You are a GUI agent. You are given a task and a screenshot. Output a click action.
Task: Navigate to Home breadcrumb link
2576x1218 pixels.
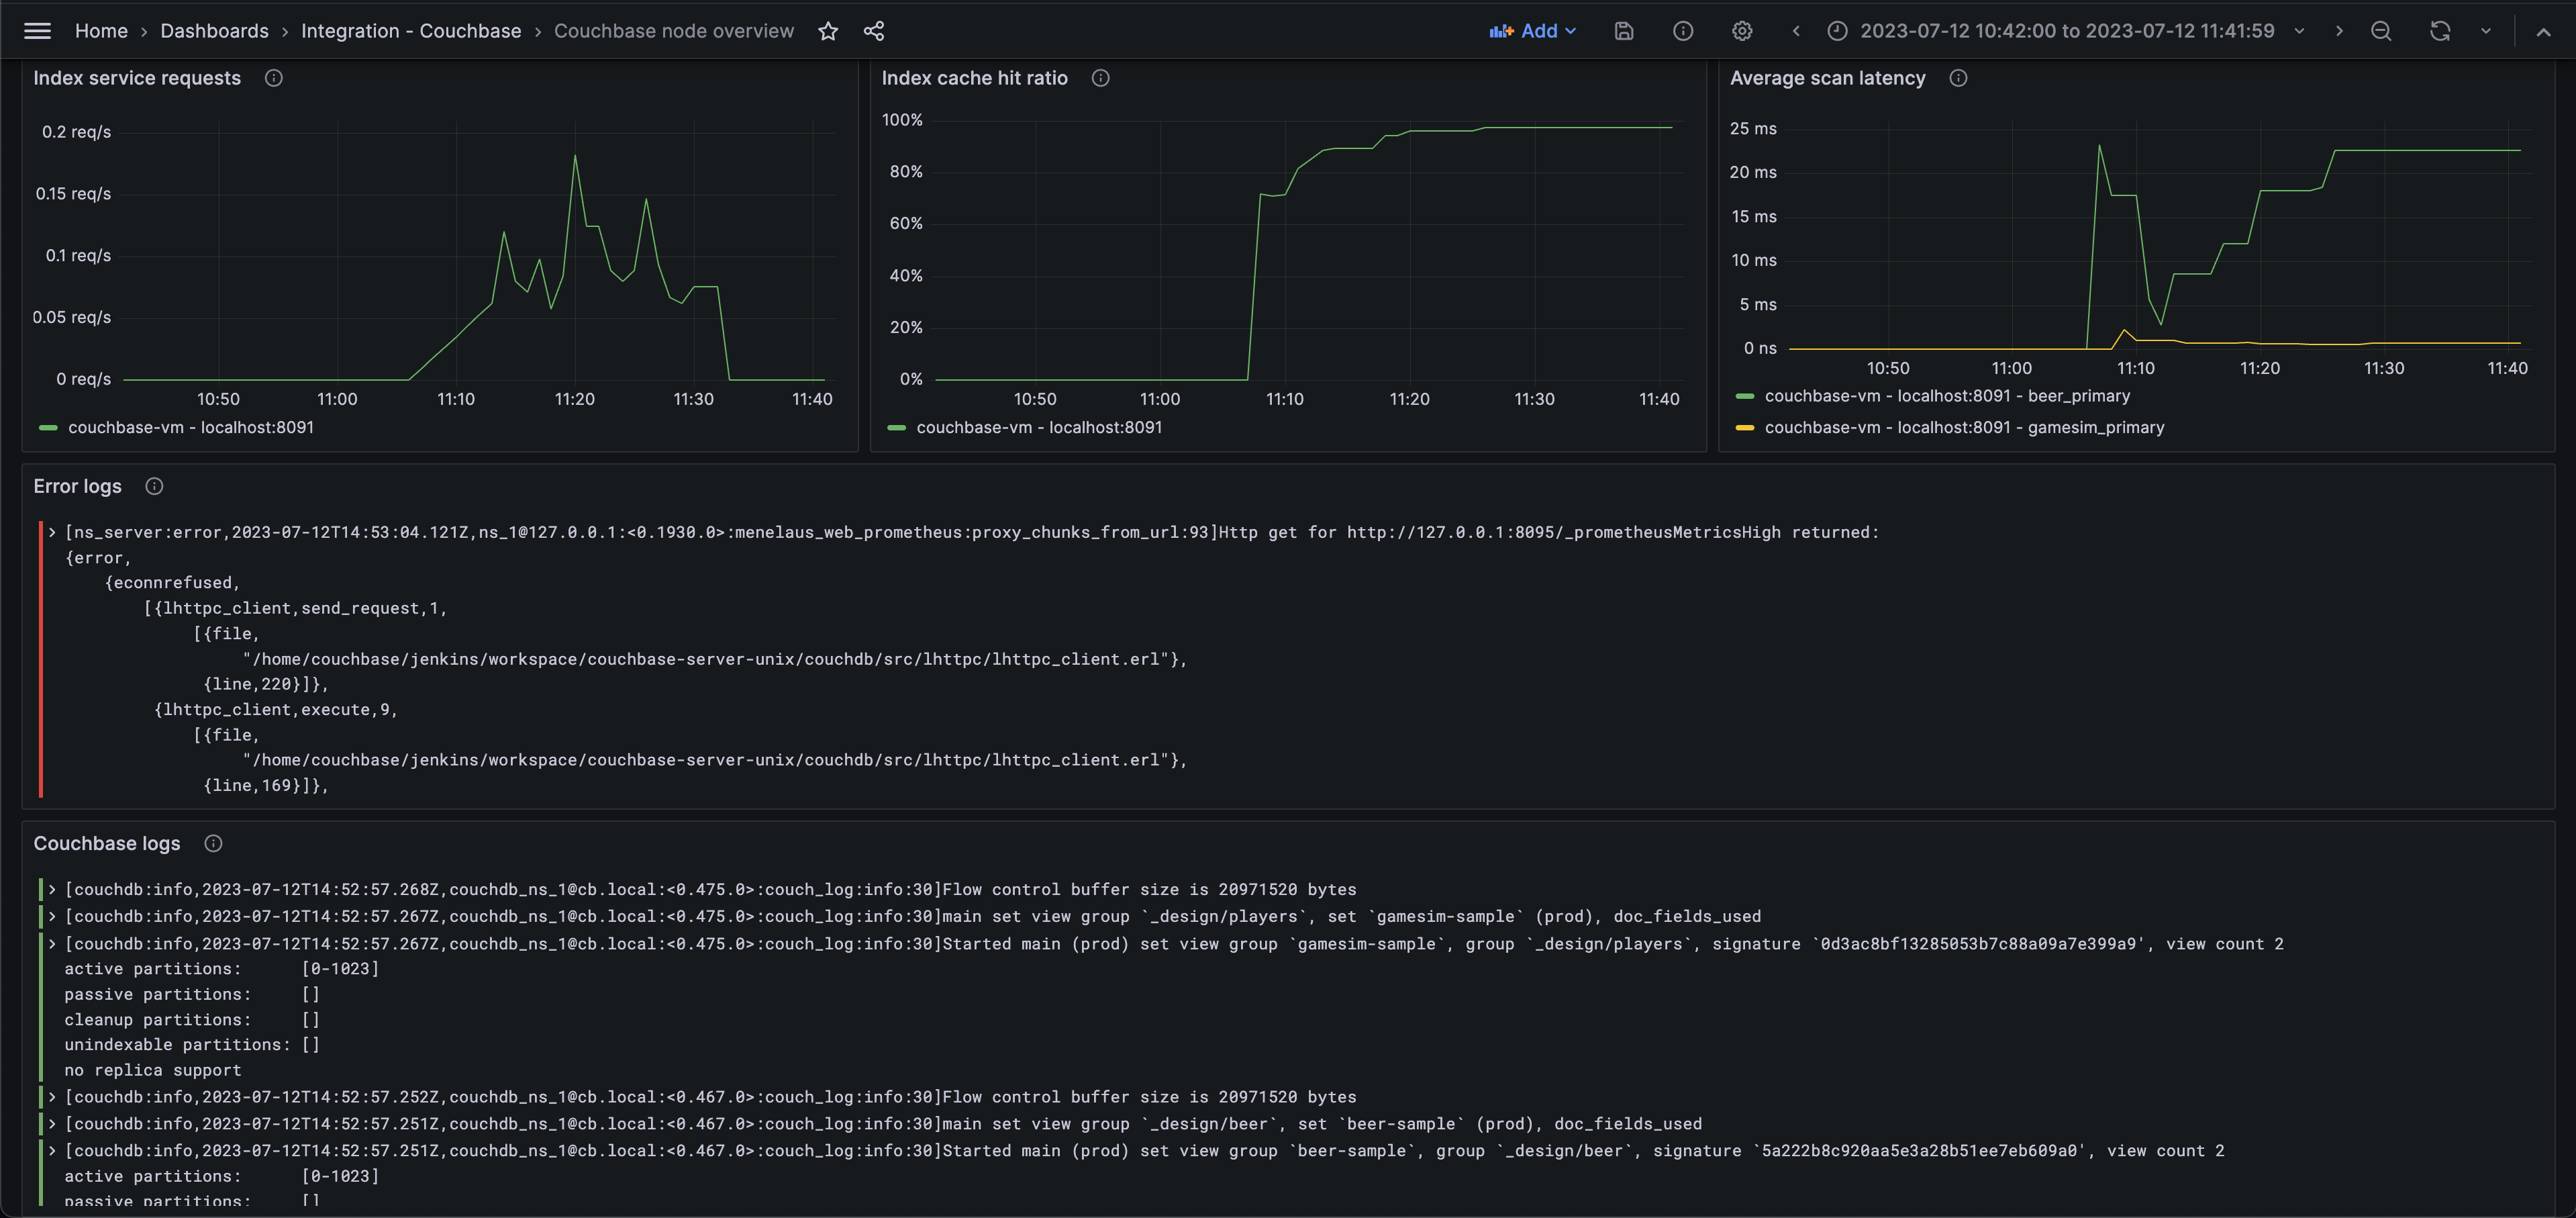tap(101, 31)
